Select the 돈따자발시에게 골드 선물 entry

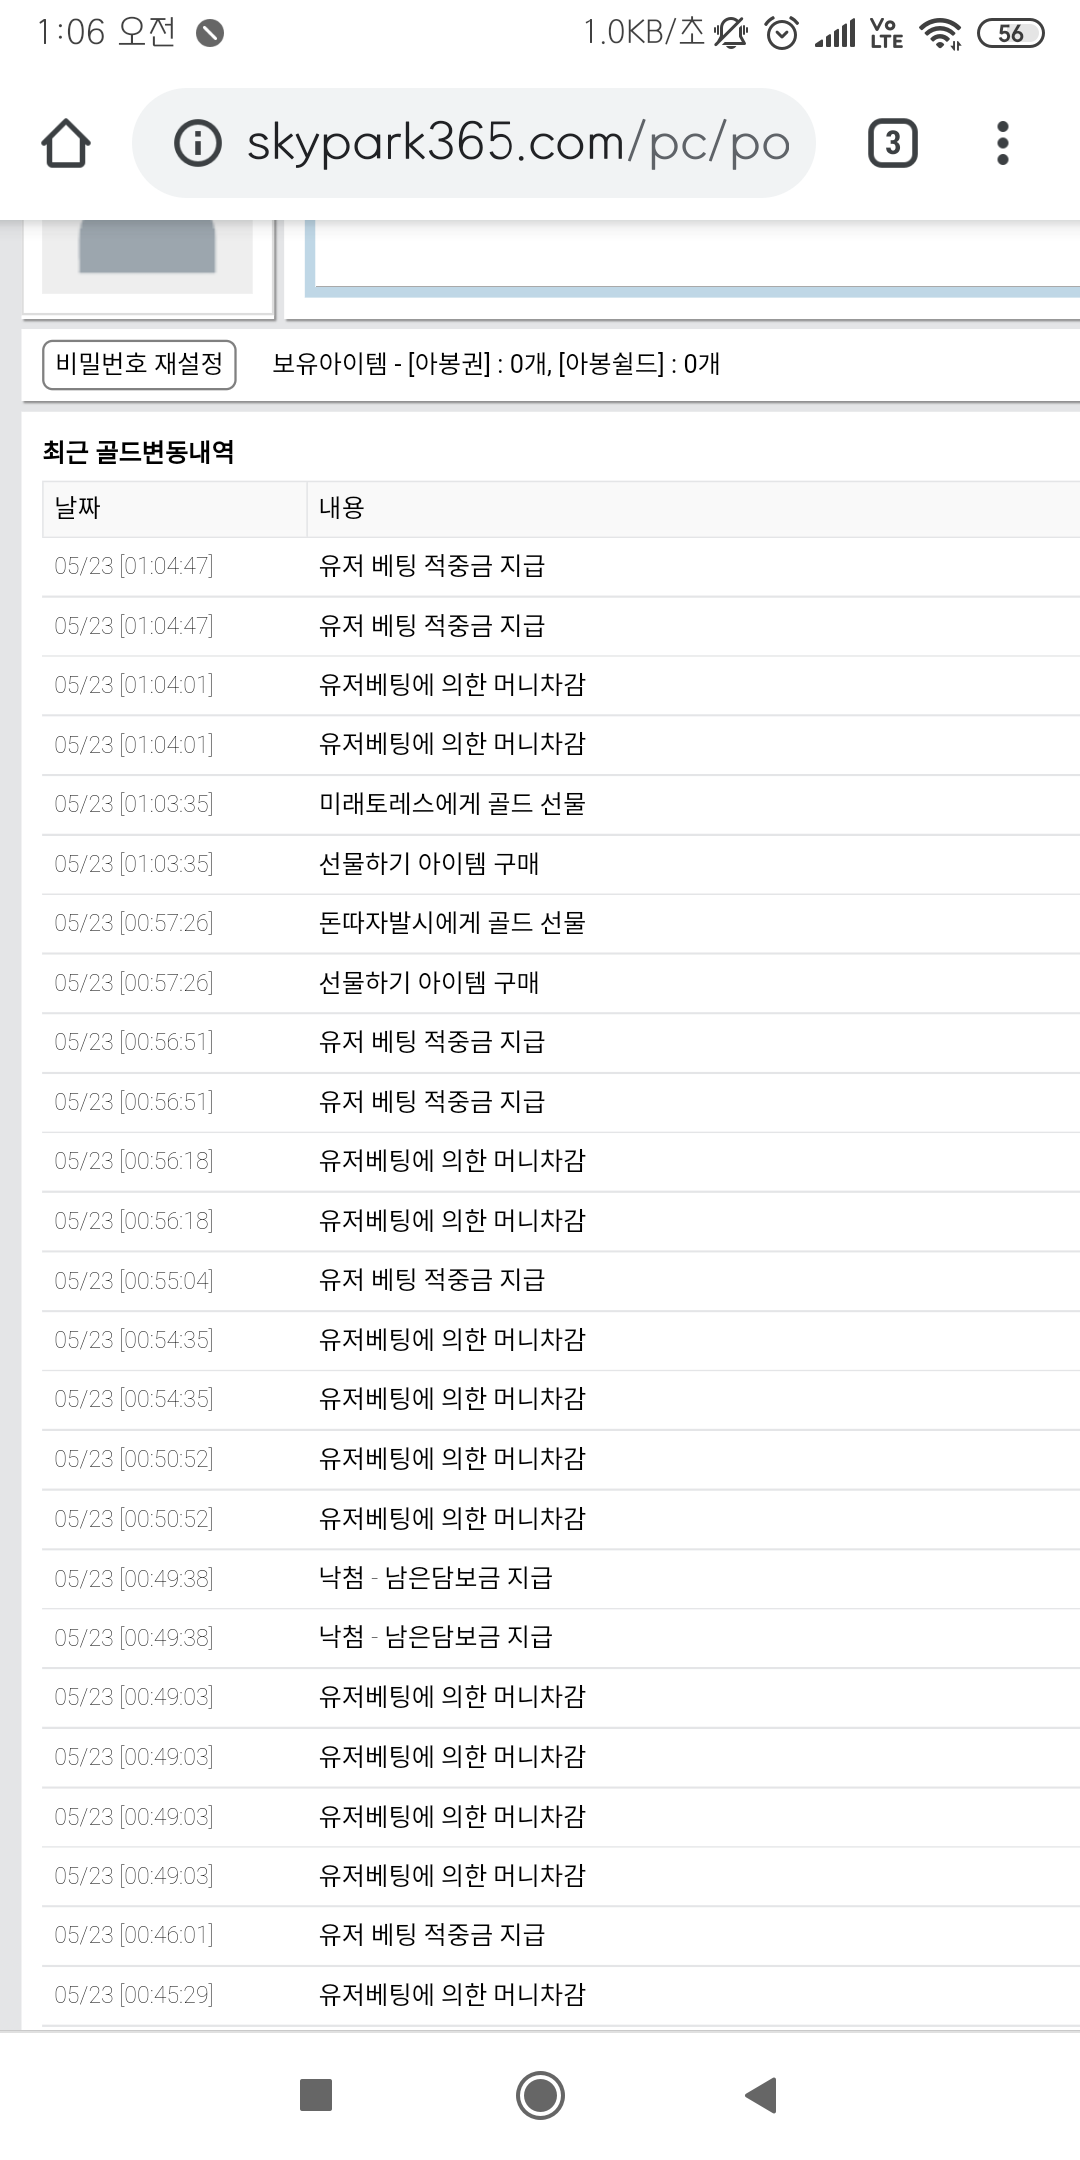(x=452, y=923)
